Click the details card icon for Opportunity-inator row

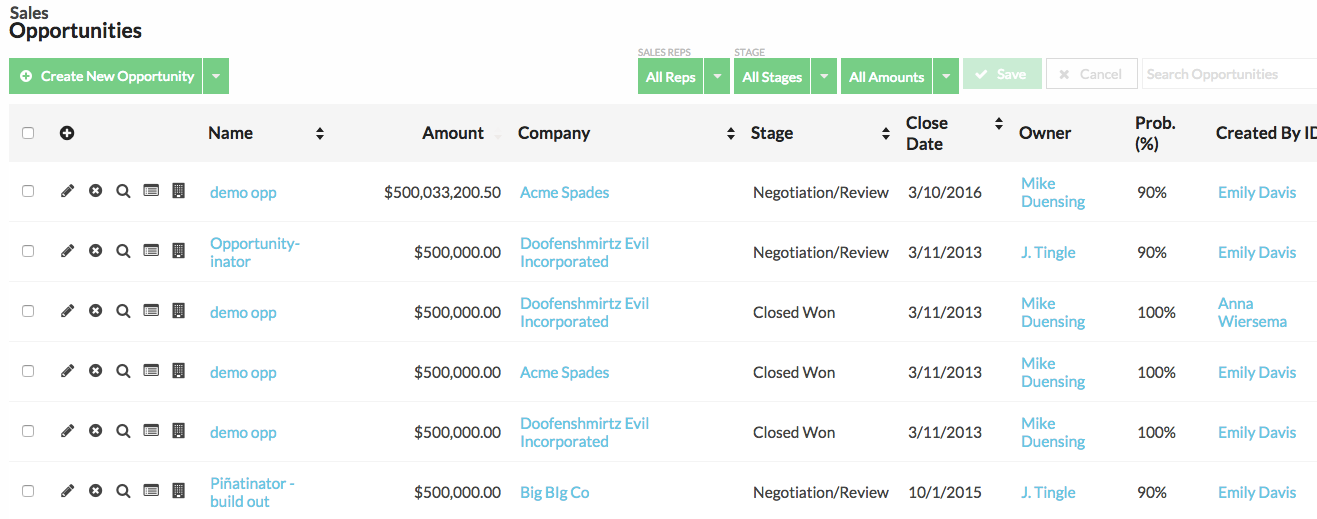pos(151,251)
